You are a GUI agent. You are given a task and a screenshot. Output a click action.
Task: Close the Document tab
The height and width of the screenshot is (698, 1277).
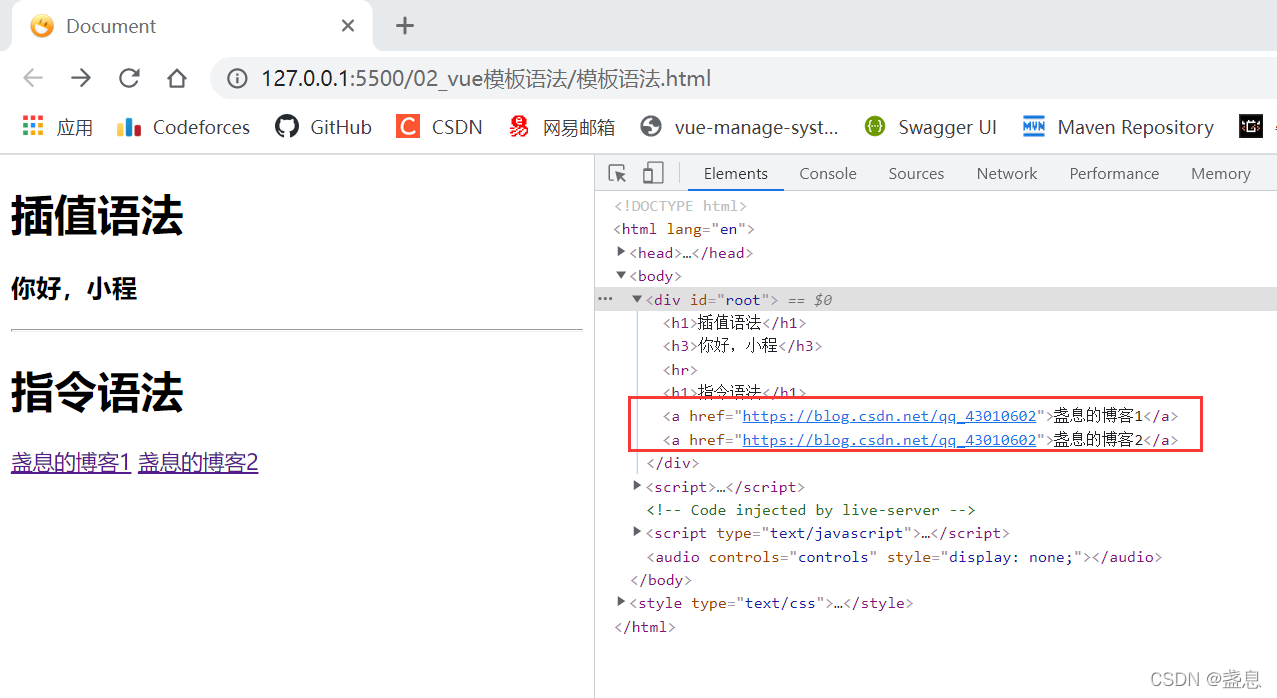pos(348,26)
